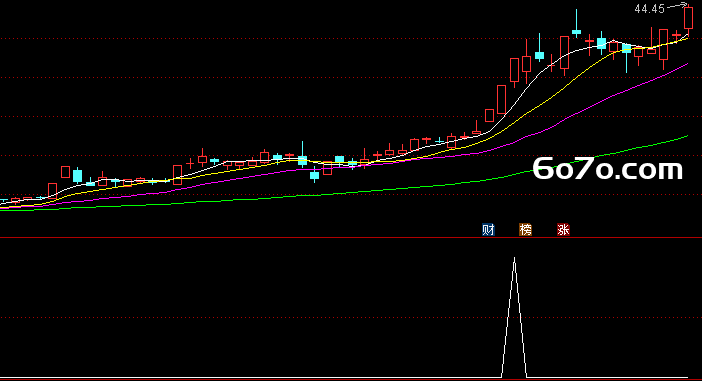Open the blue 财 info marker
This screenshot has height=381, width=702.
(x=488, y=230)
